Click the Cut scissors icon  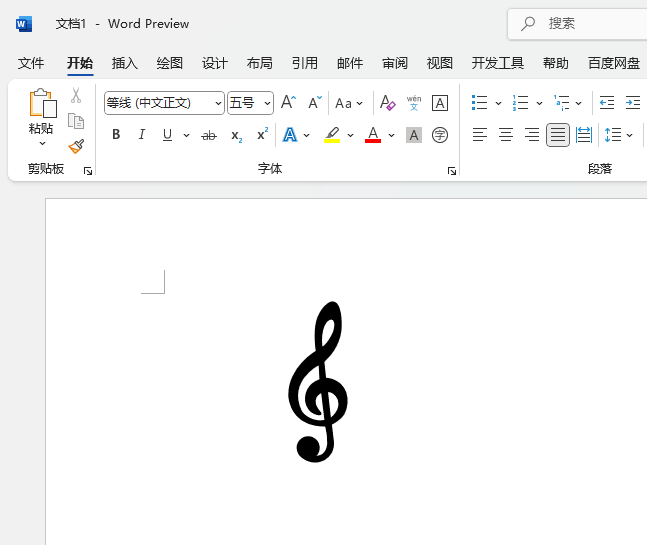[76, 95]
